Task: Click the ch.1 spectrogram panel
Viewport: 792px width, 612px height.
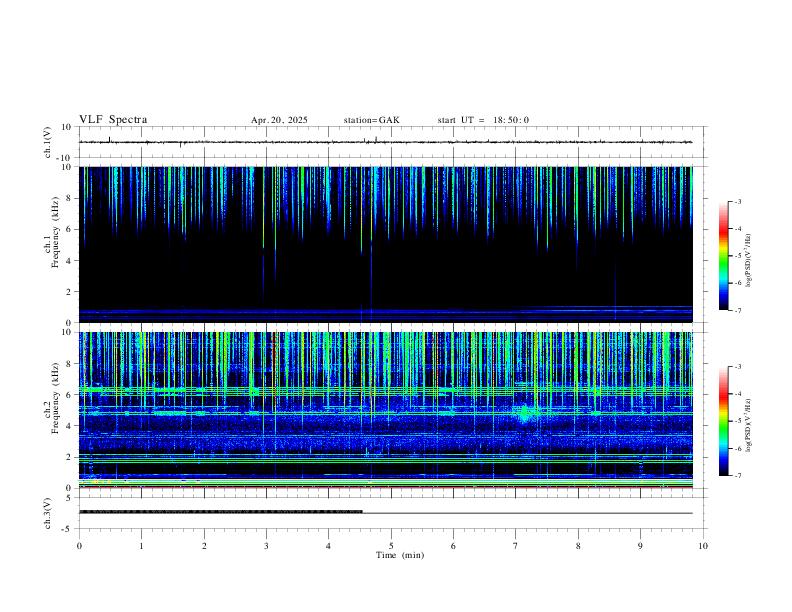Action: pyautogui.click(x=386, y=244)
